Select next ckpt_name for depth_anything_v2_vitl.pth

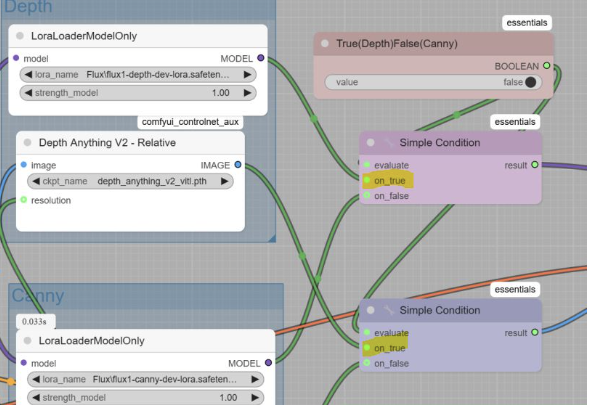[x=224, y=181]
